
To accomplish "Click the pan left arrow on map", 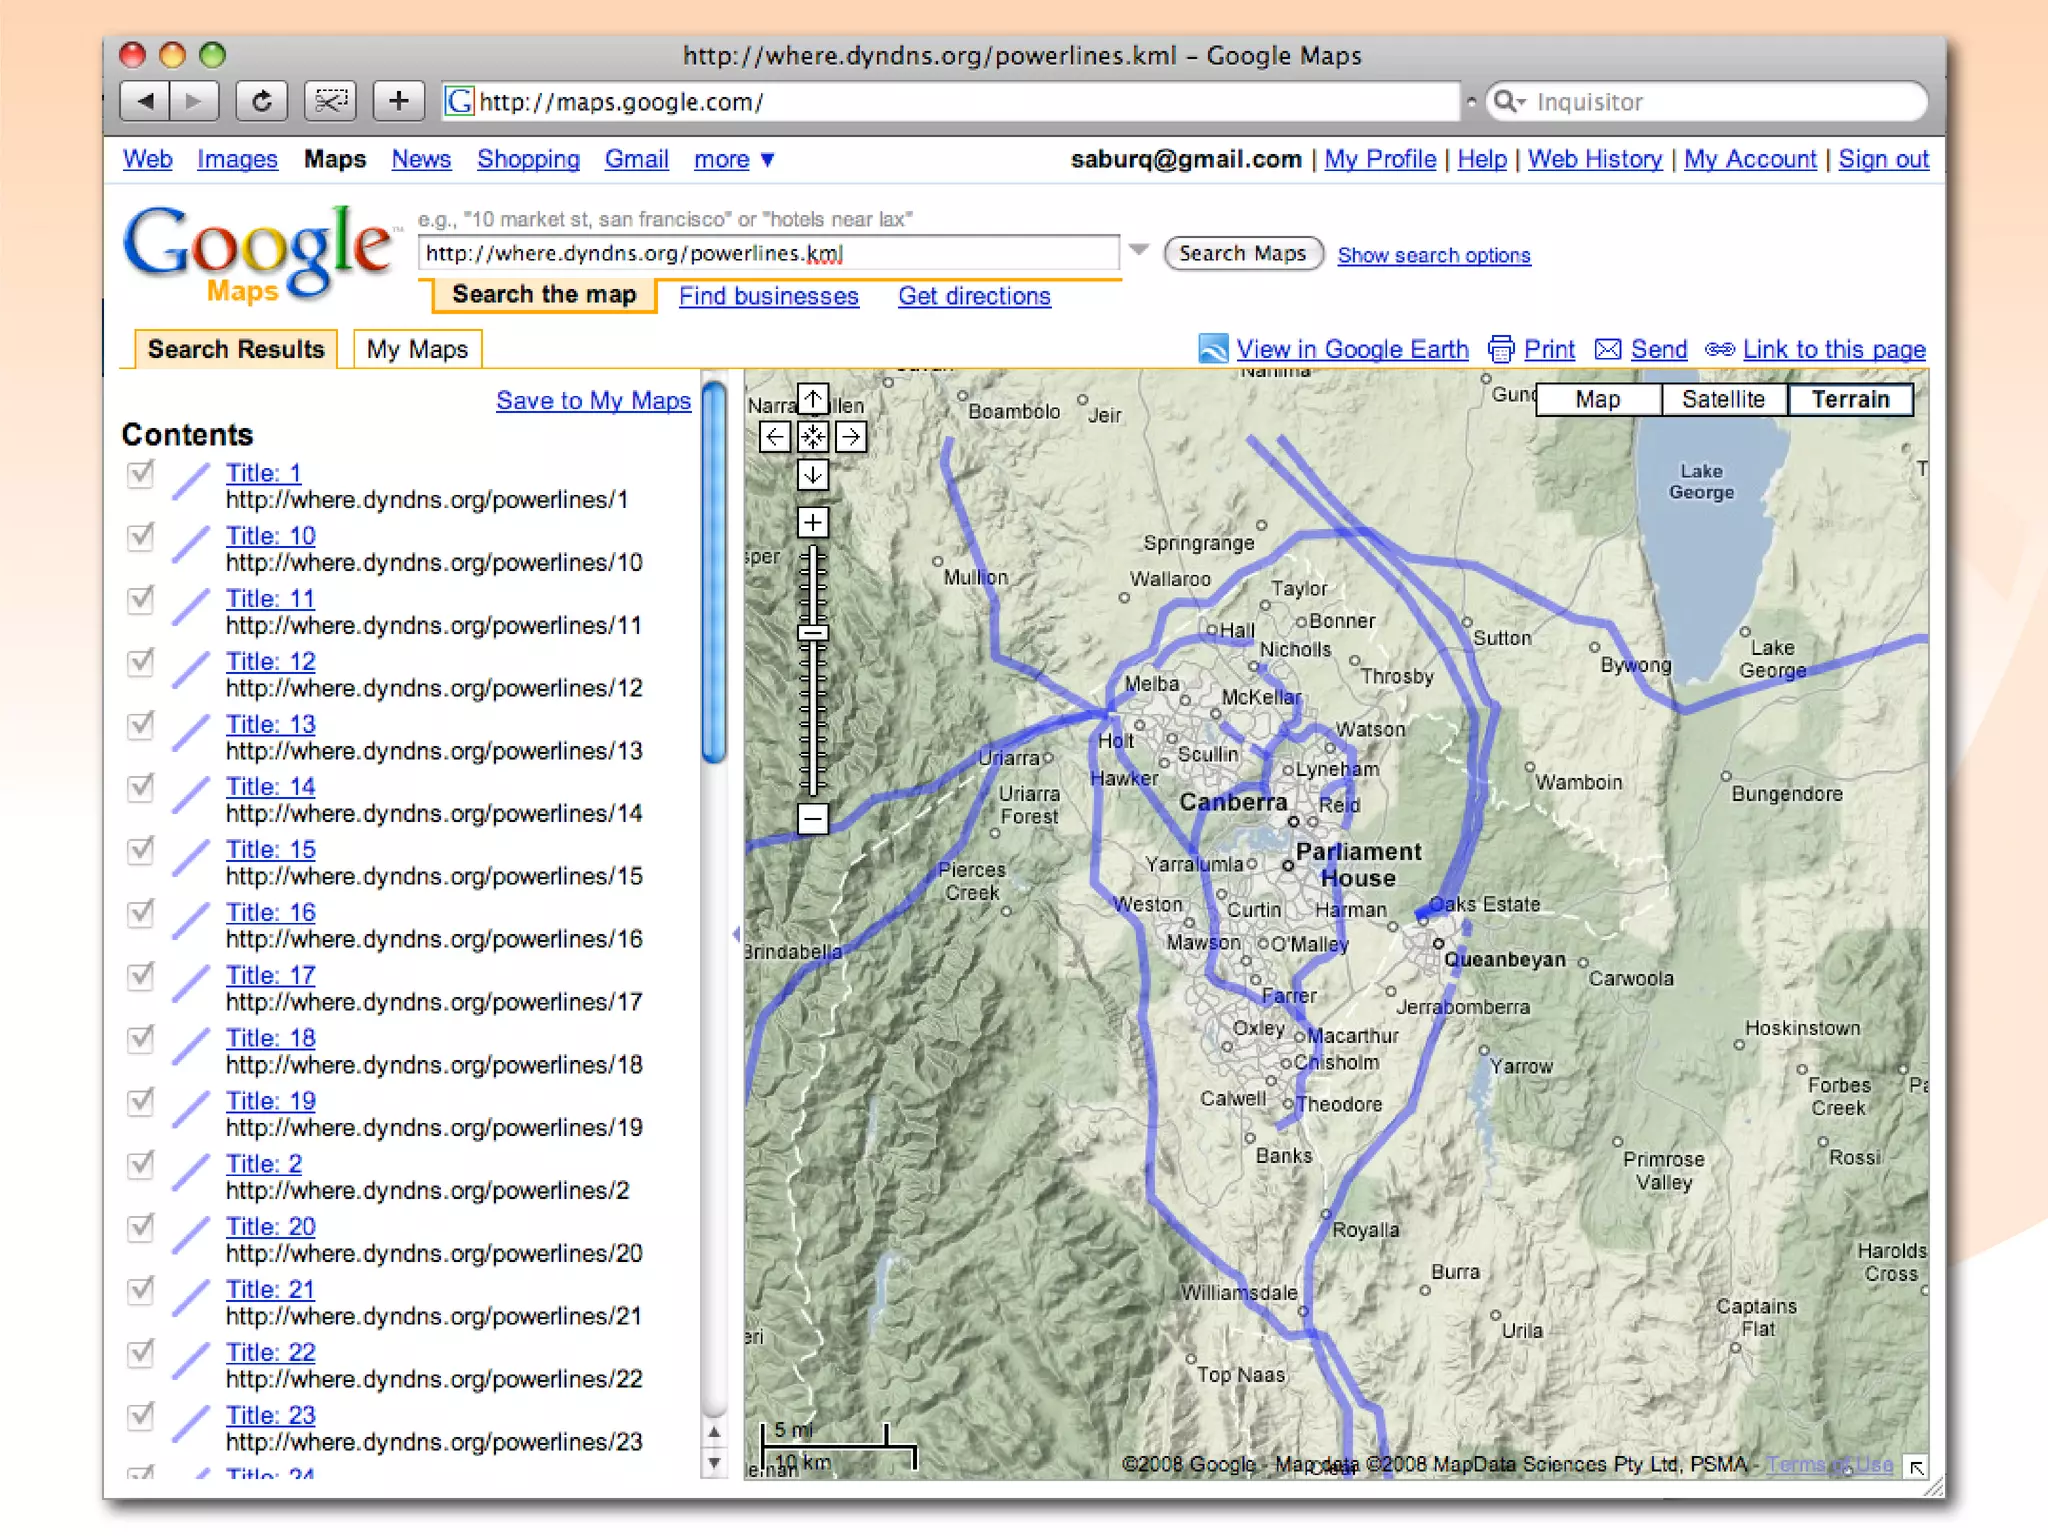I will [x=774, y=437].
